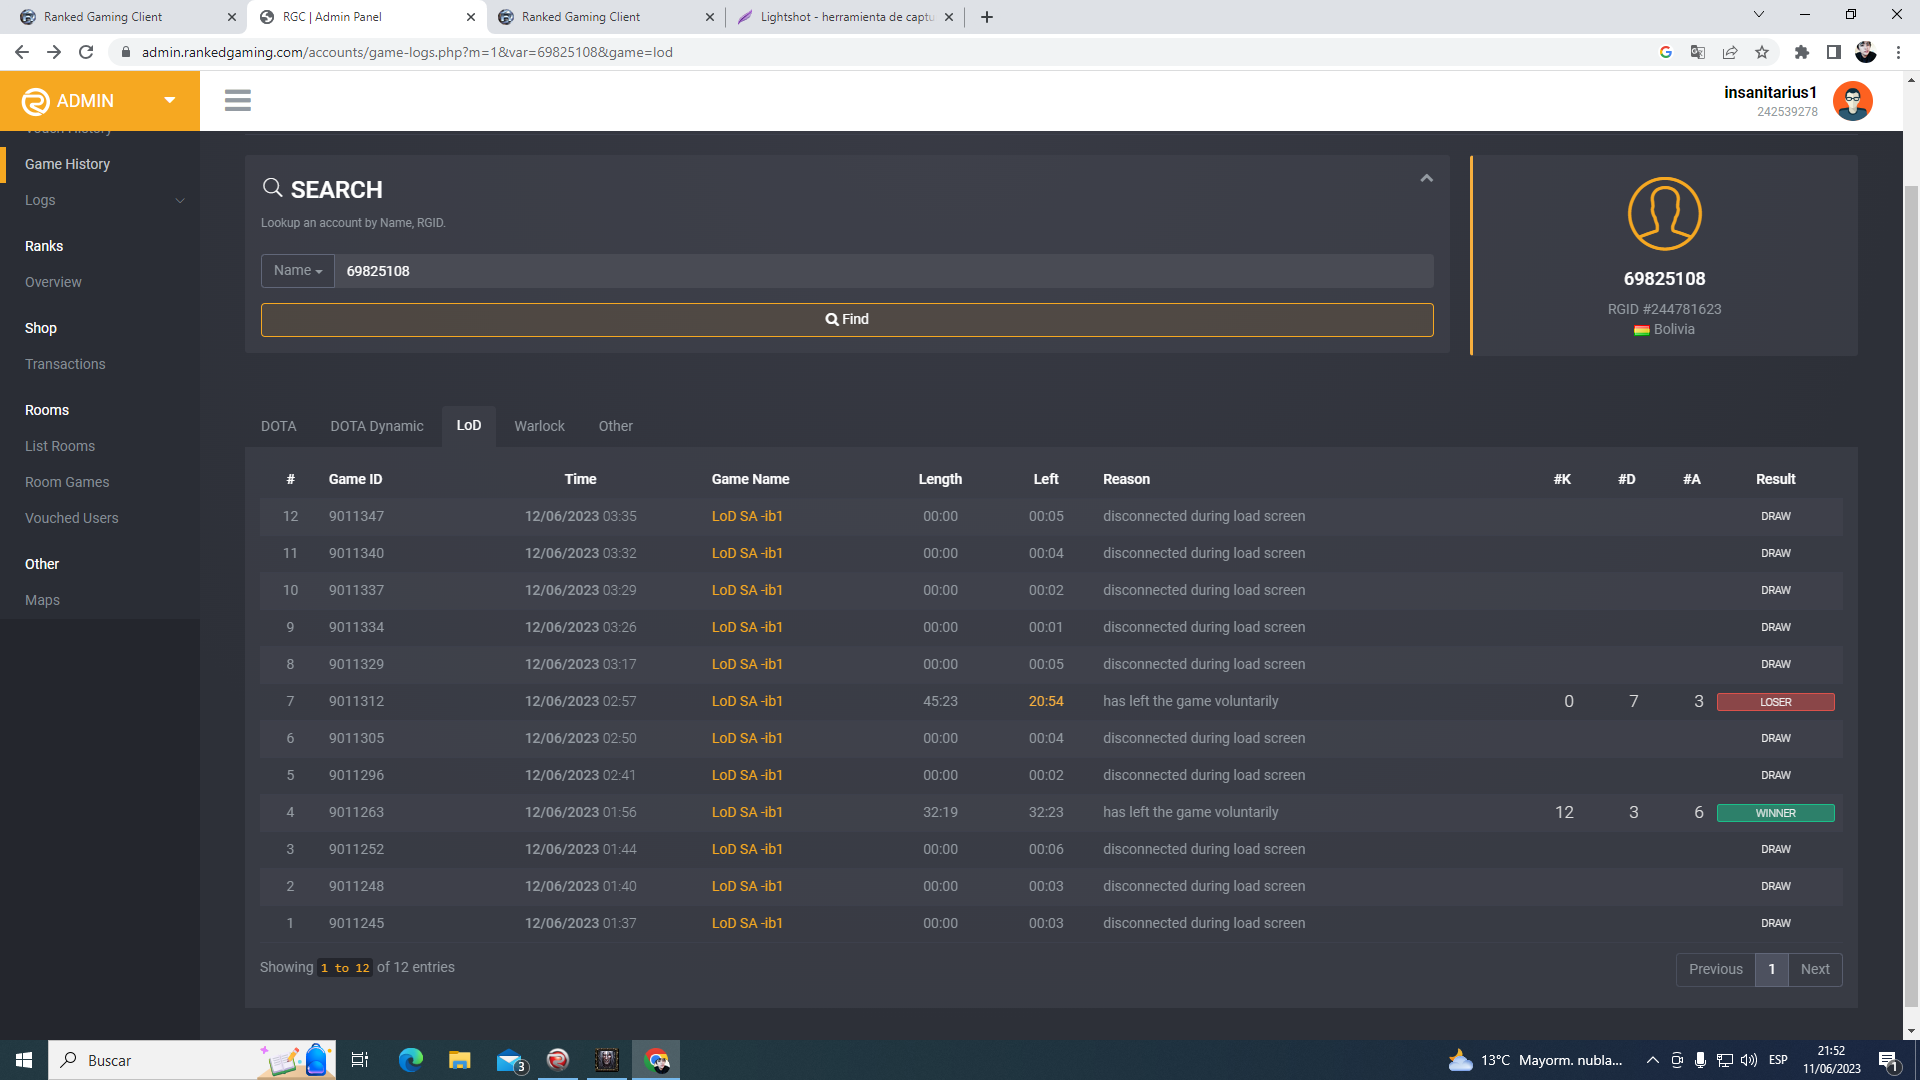Sort table by Time column header
The height and width of the screenshot is (1080, 1920).
[x=580, y=480]
